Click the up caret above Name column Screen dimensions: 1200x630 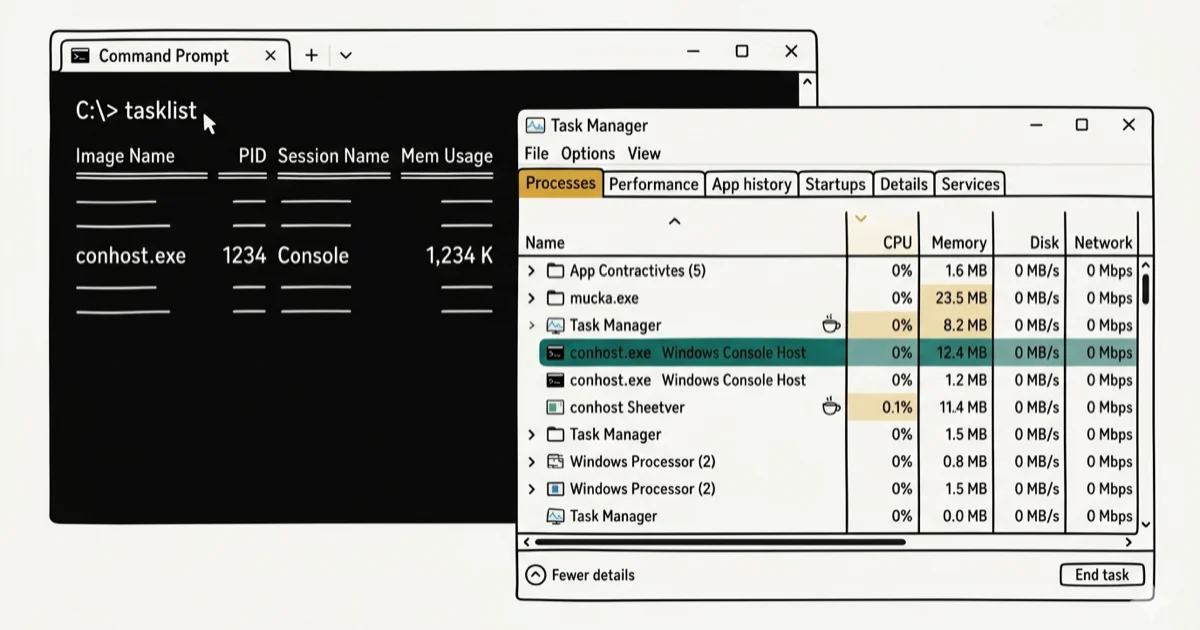point(674,221)
